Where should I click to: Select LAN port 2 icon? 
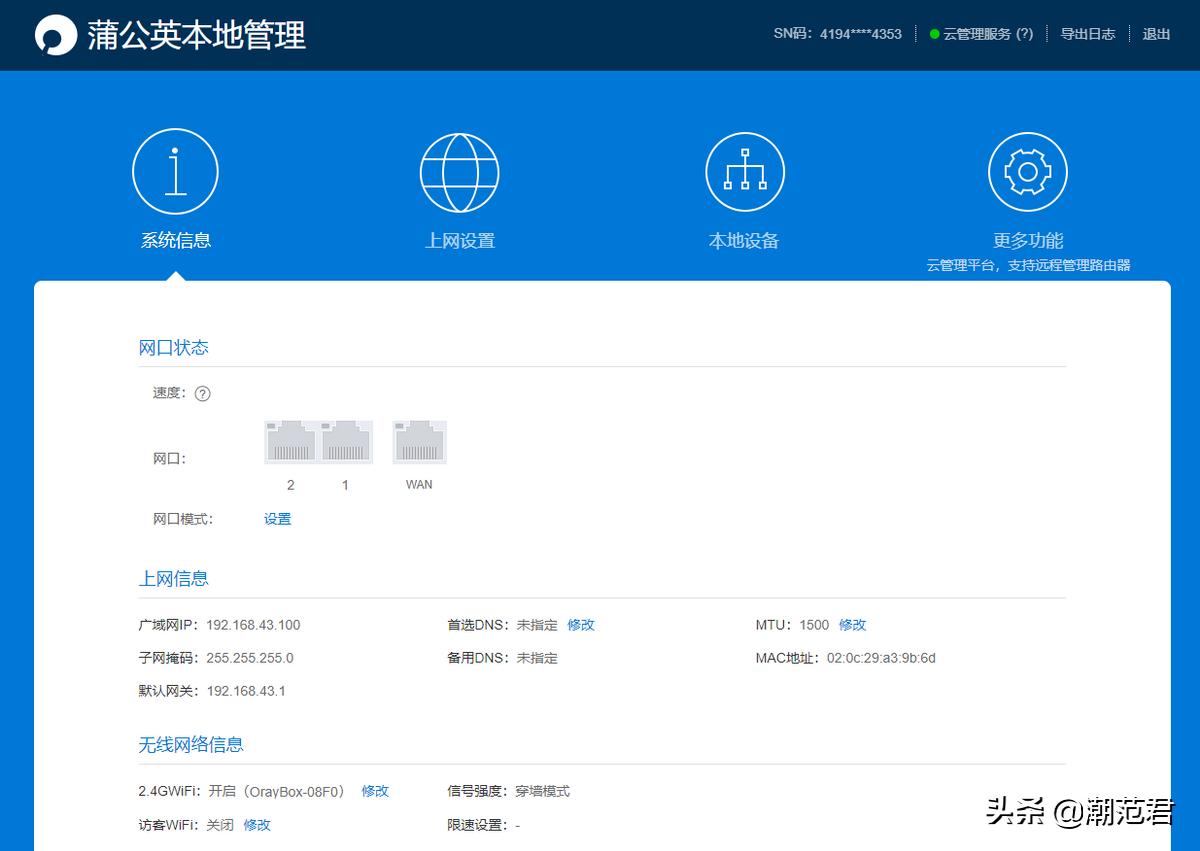(290, 440)
